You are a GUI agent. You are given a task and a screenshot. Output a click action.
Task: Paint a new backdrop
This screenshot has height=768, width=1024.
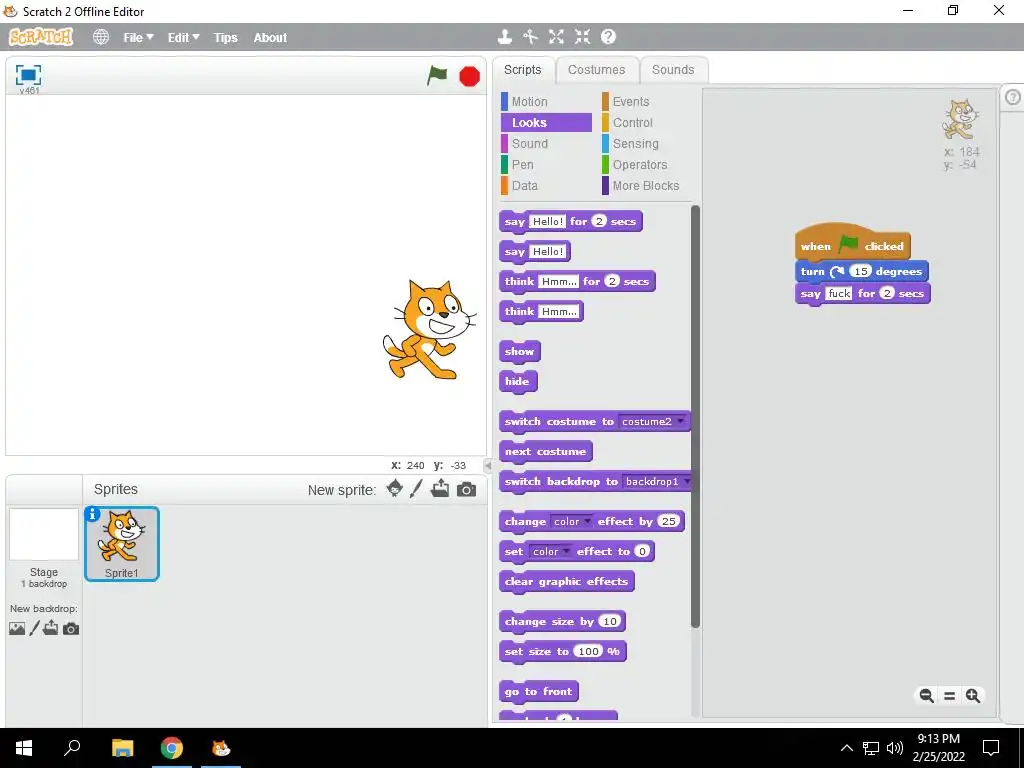pyautogui.click(x=34, y=628)
